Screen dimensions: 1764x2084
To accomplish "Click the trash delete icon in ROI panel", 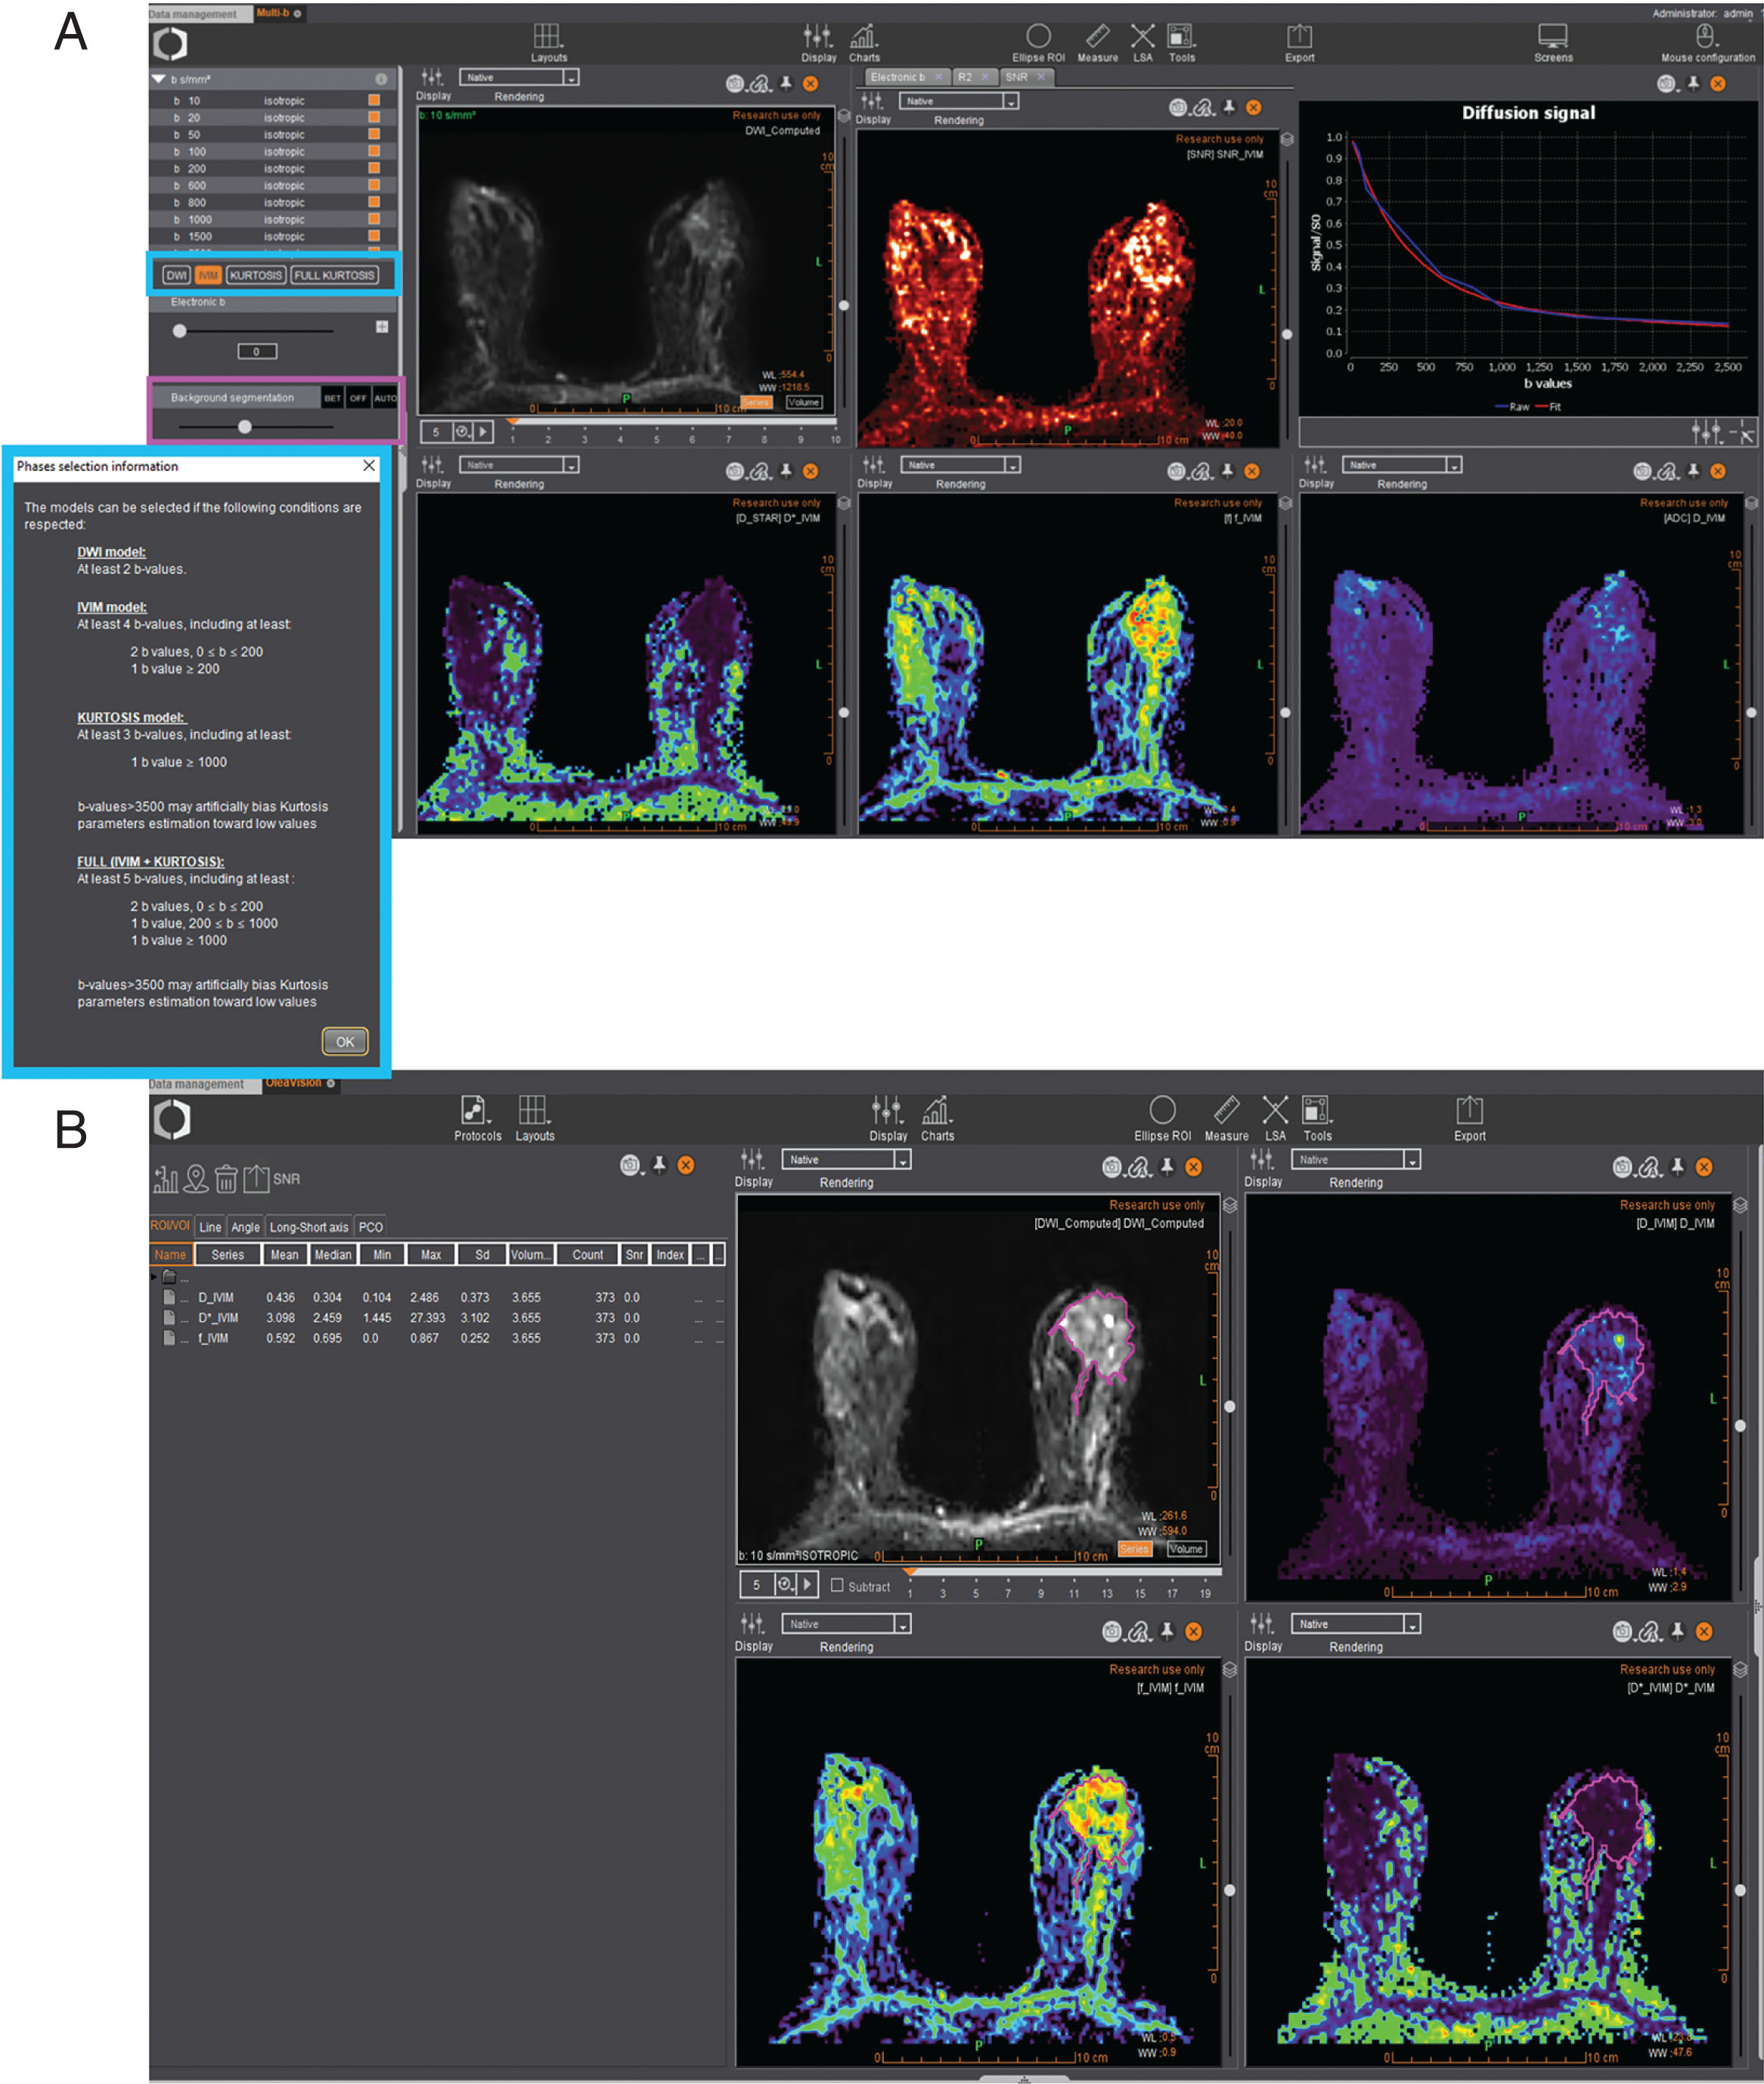I will pyautogui.click(x=226, y=1179).
